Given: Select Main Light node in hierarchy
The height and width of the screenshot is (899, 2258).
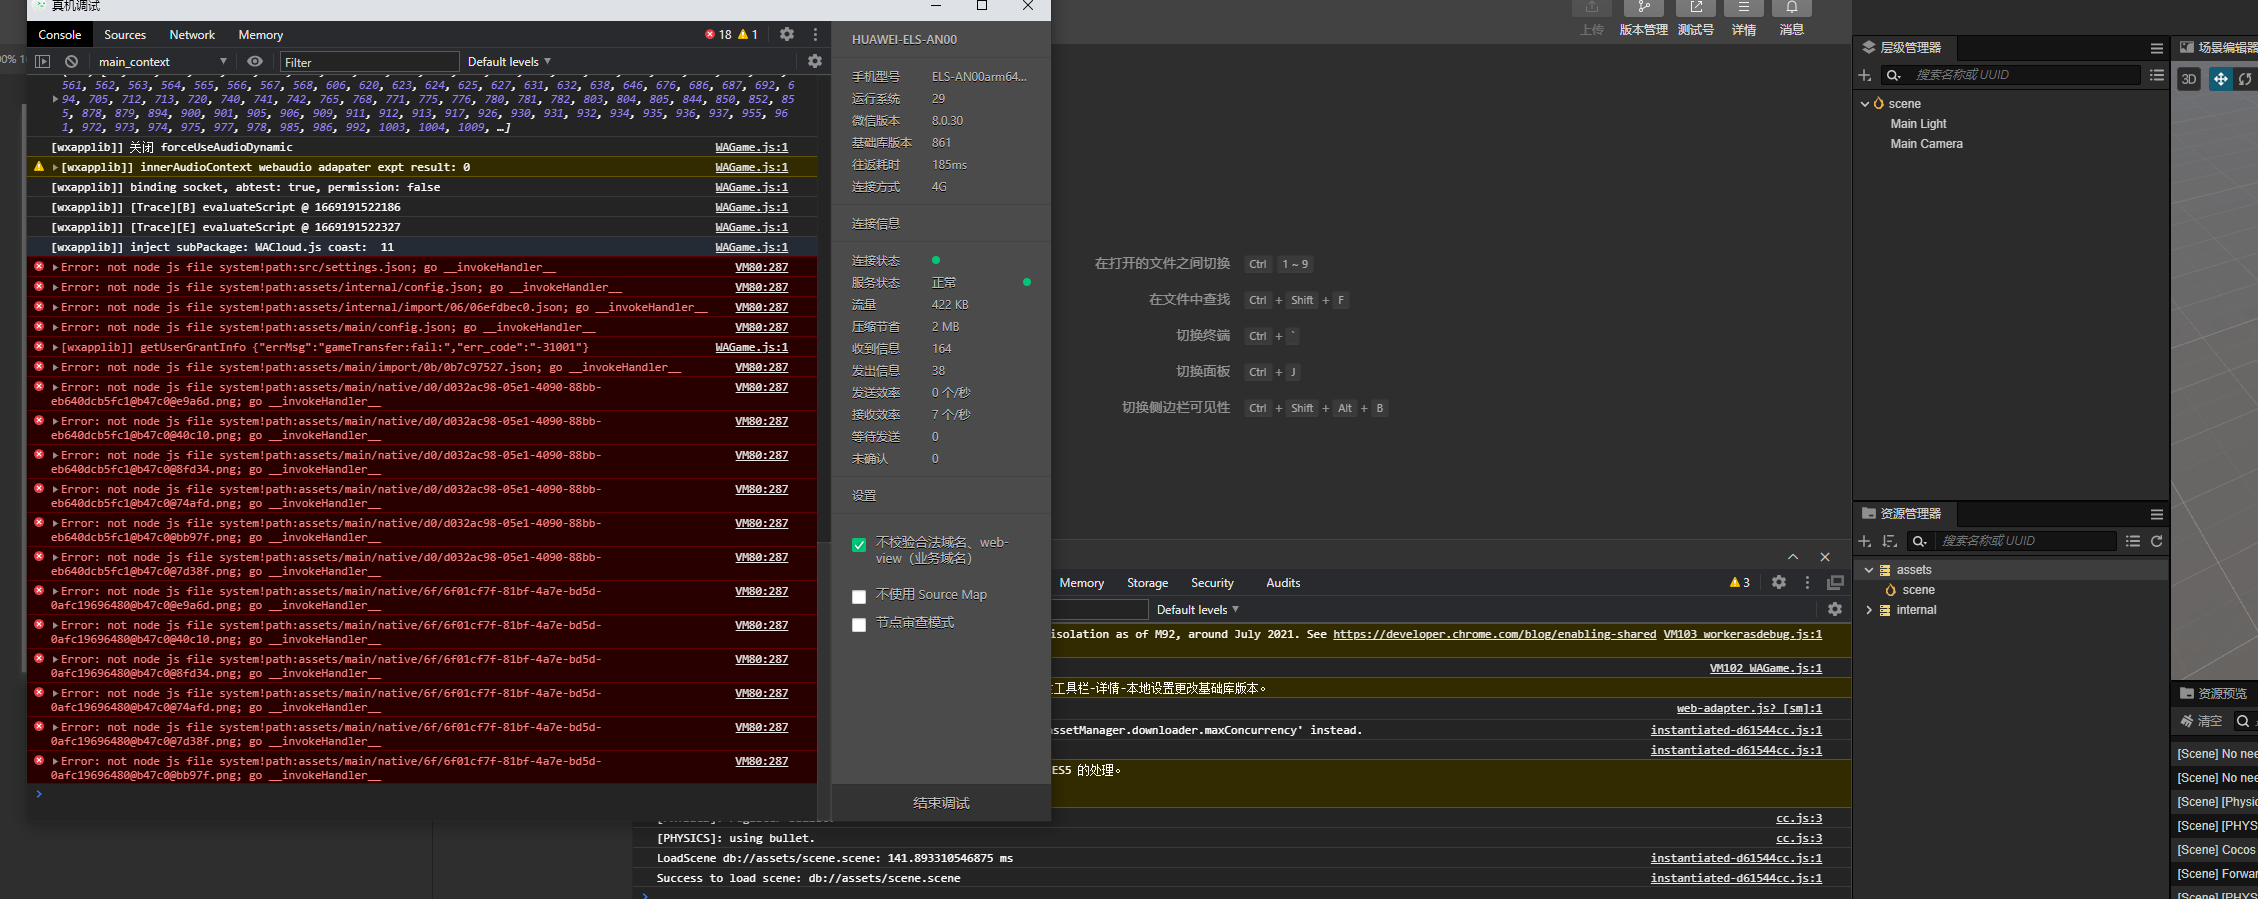Looking at the screenshot, I should click(1918, 124).
